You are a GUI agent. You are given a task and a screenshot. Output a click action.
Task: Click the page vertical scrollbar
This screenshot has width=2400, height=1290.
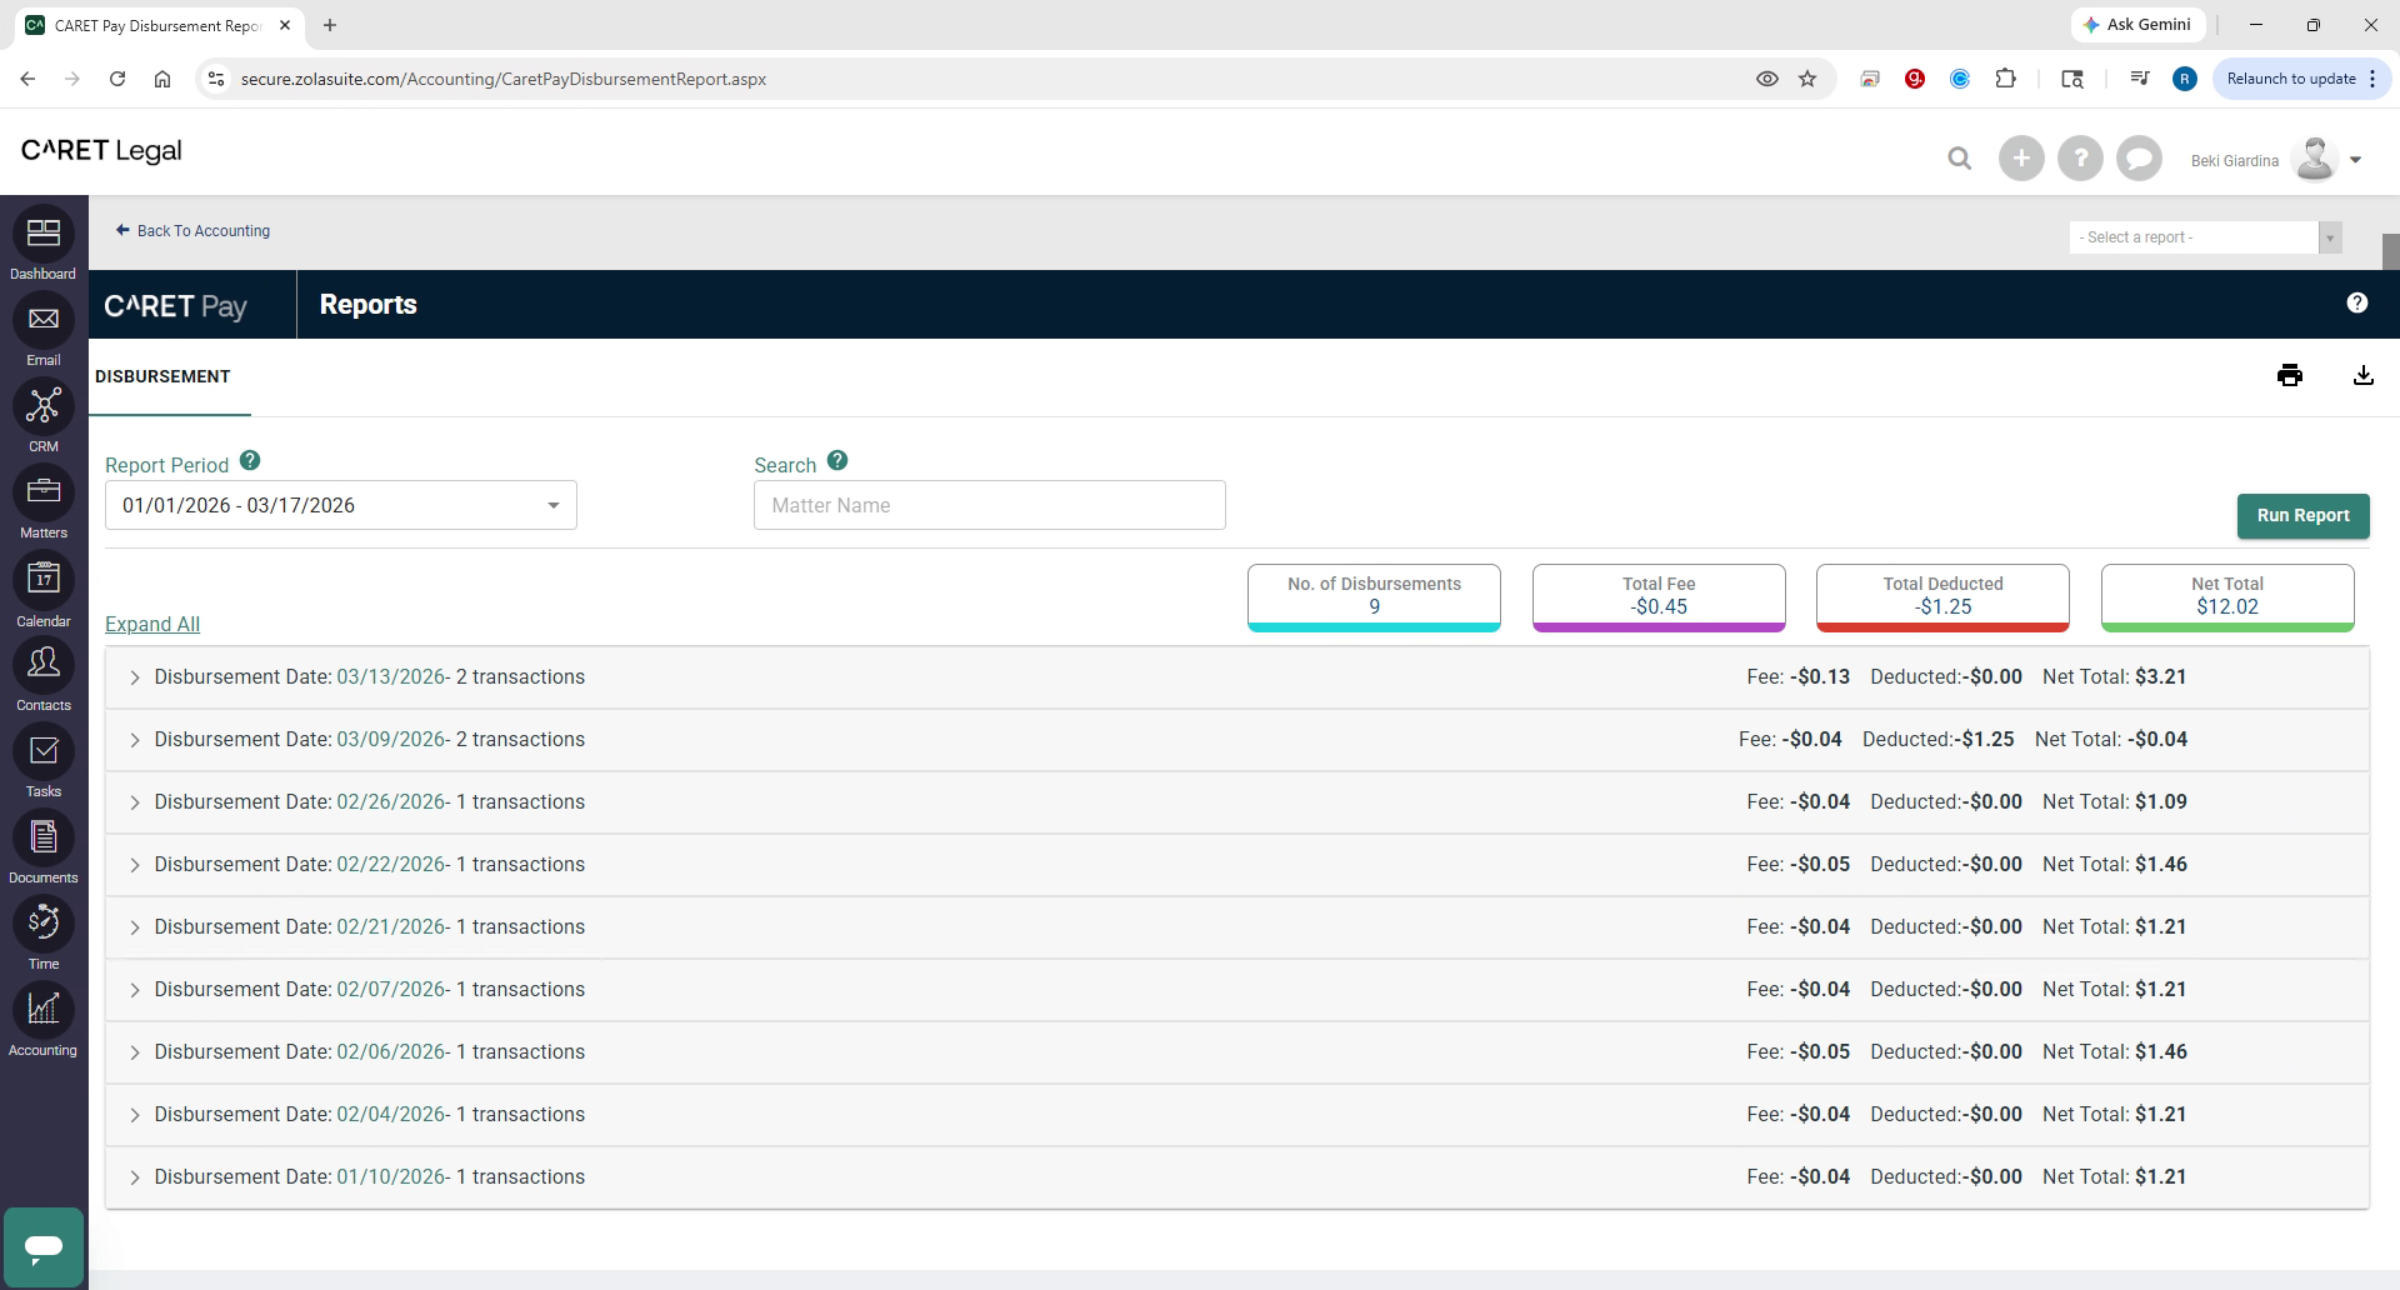click(2391, 252)
